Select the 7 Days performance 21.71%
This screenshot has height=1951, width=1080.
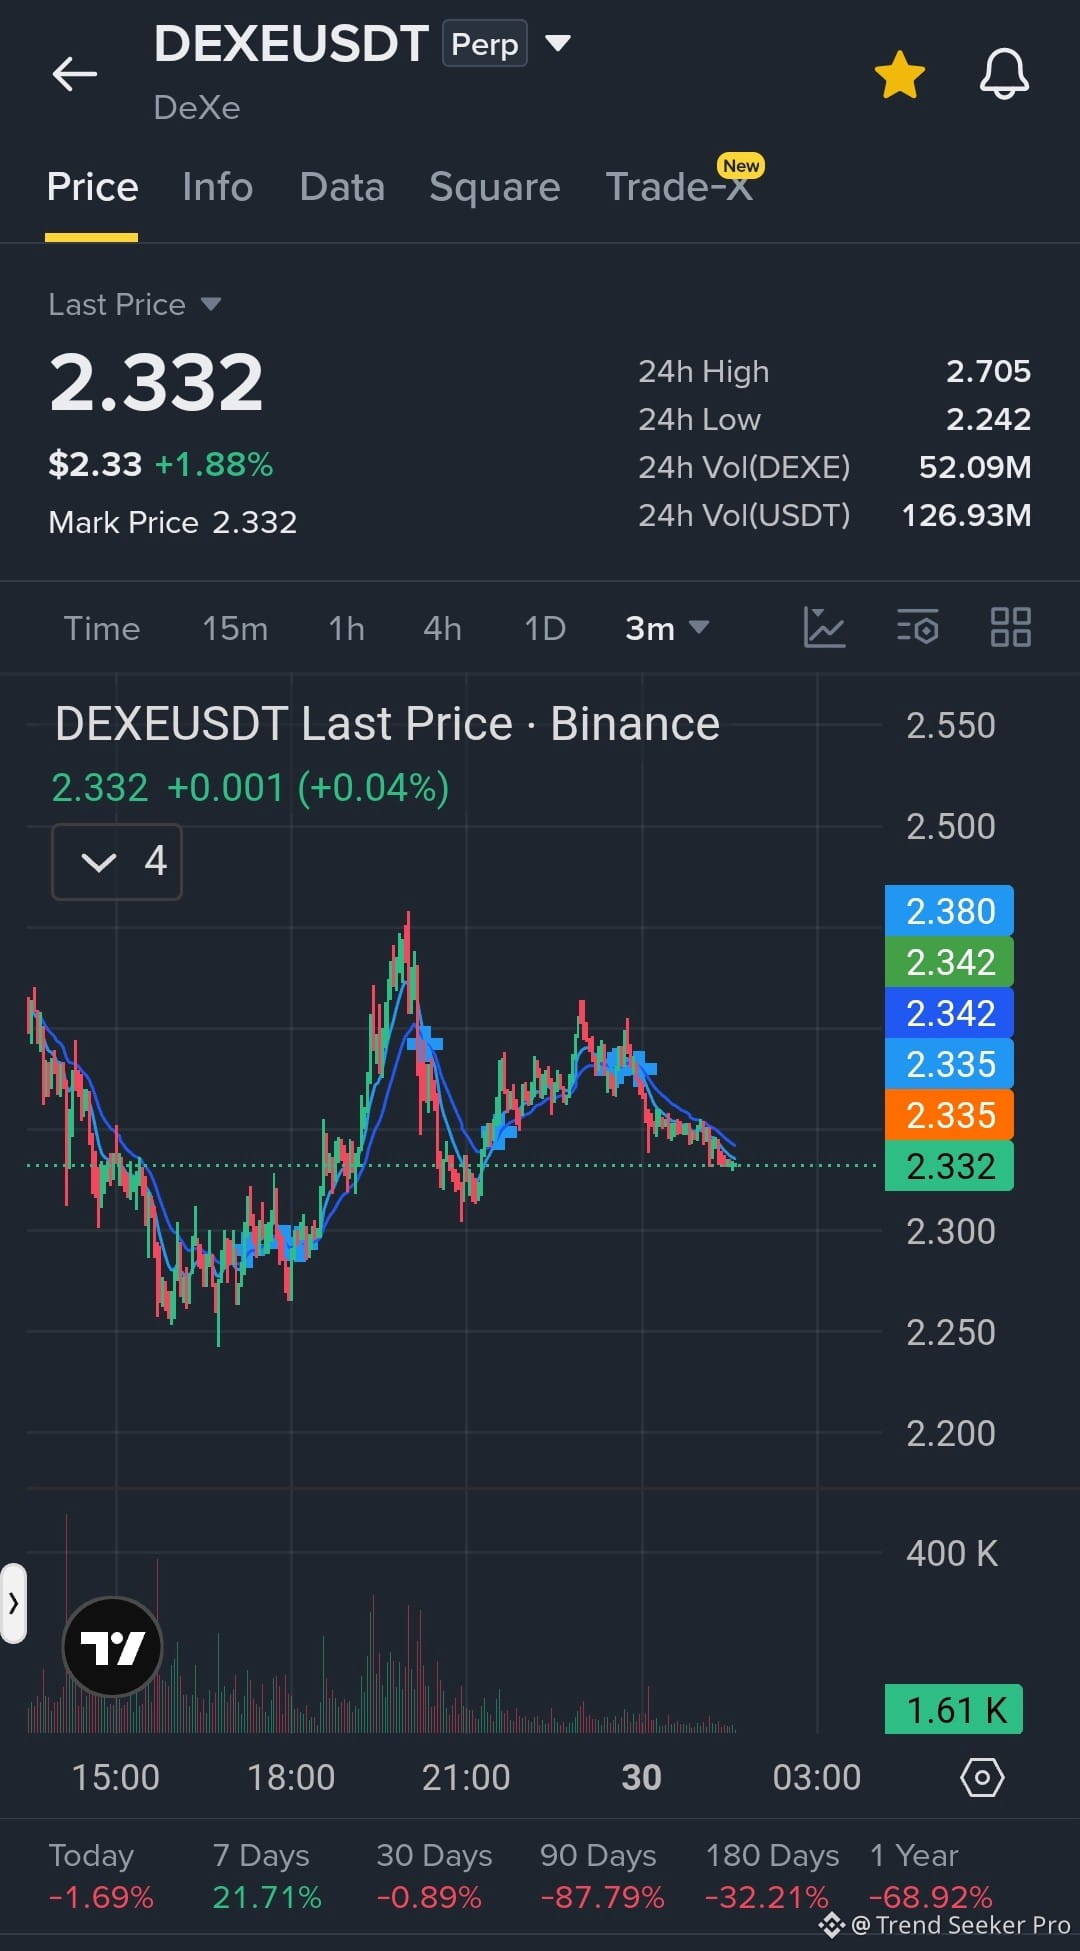pos(266,1876)
